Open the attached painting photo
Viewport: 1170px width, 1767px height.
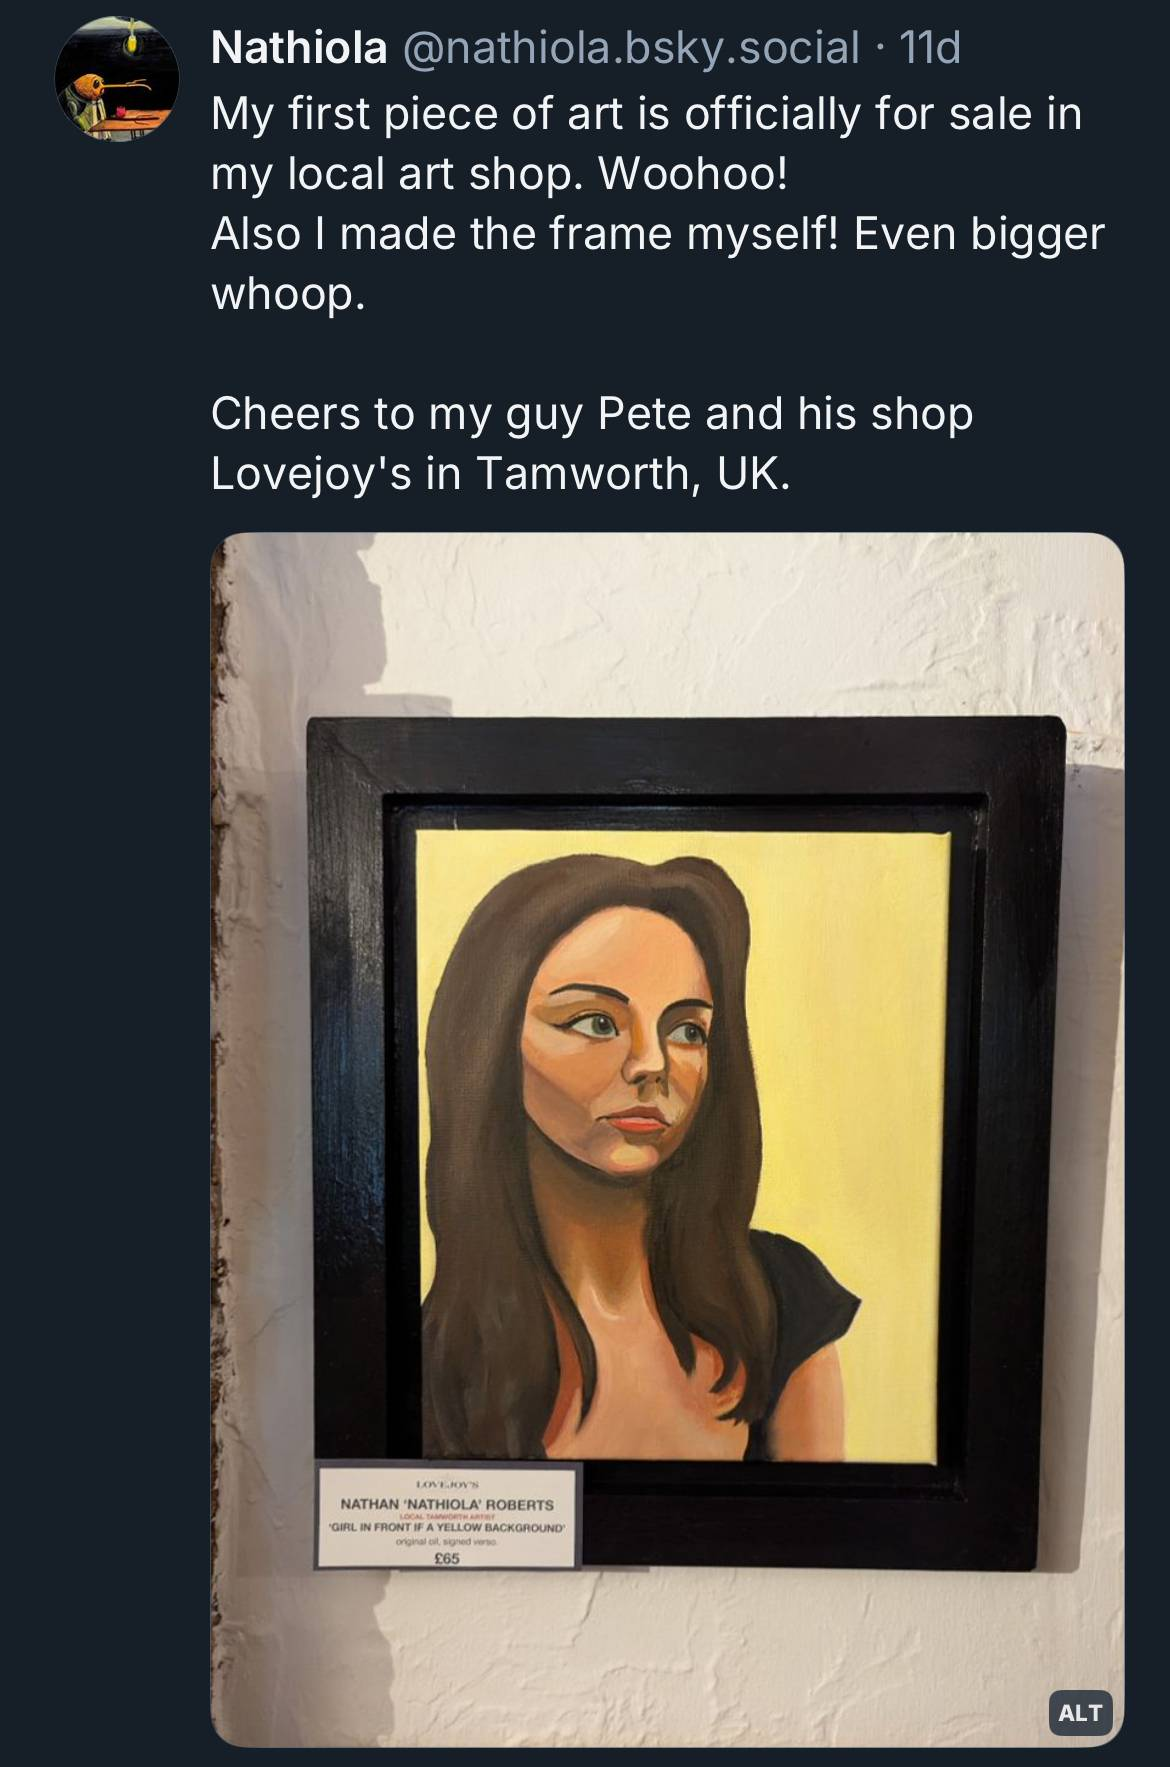pyautogui.click(x=667, y=1140)
